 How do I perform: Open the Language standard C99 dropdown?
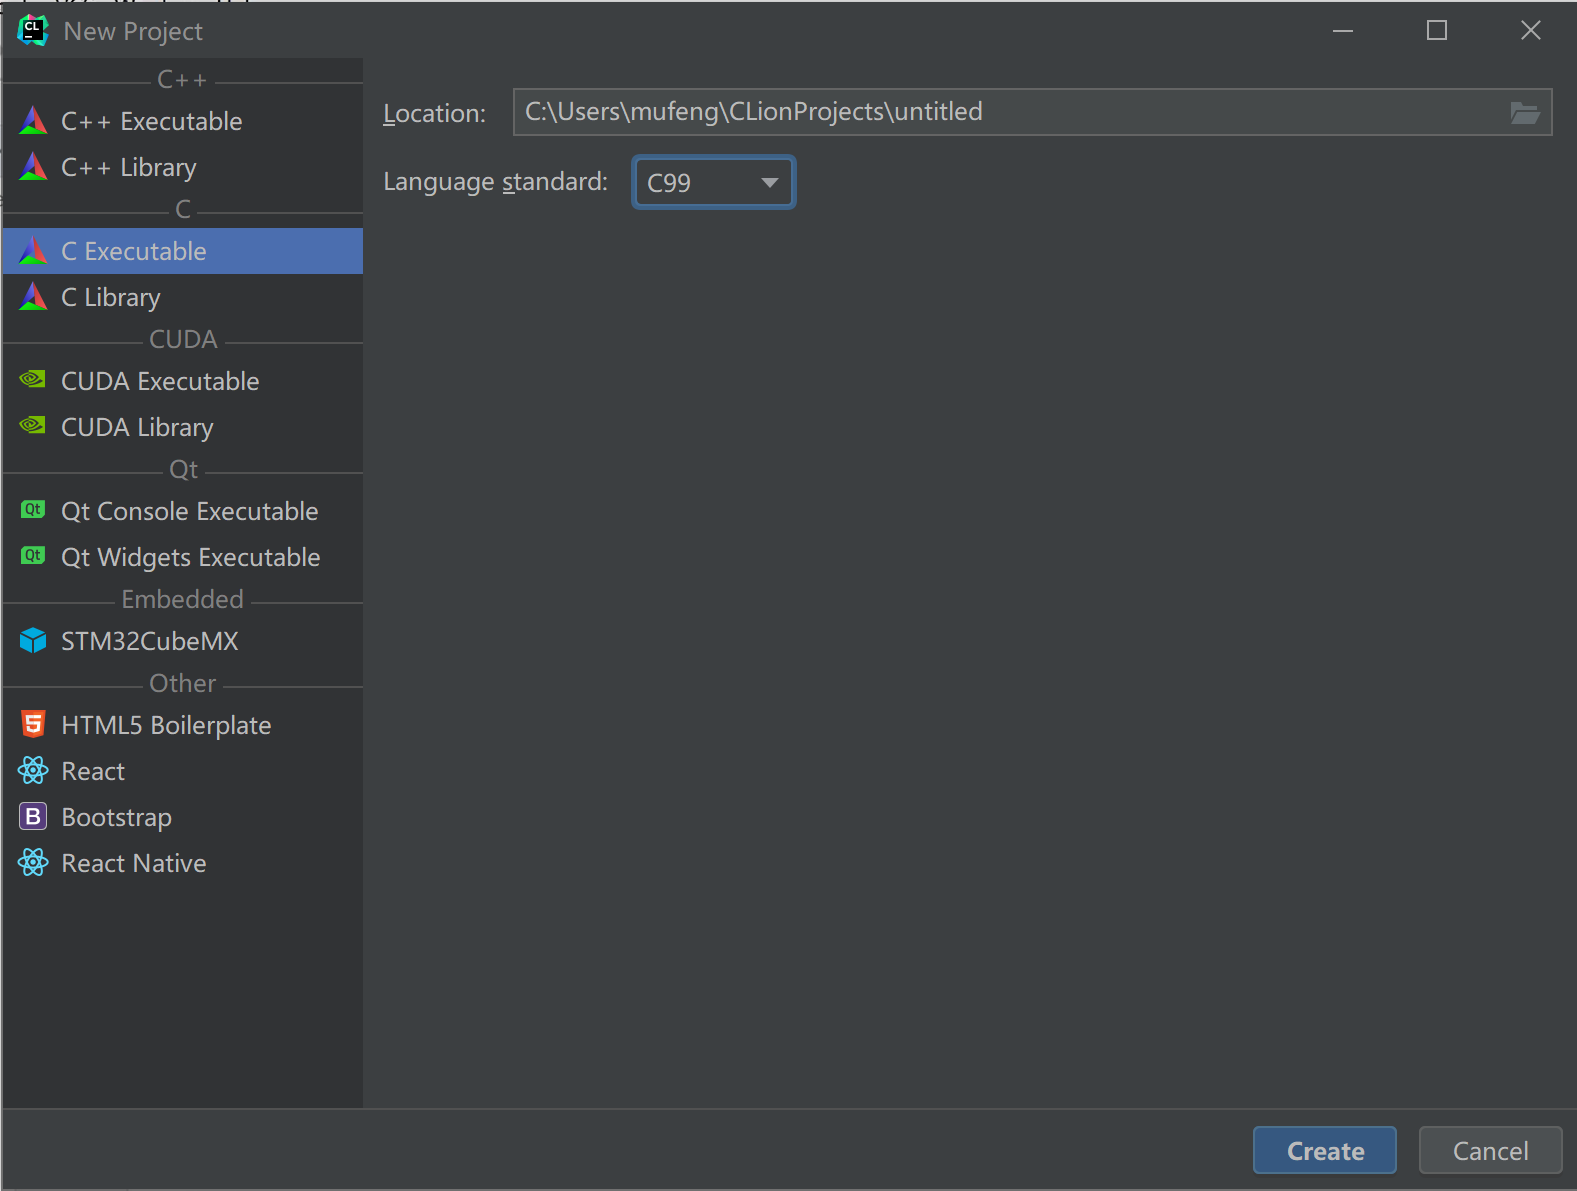pyautogui.click(x=714, y=182)
